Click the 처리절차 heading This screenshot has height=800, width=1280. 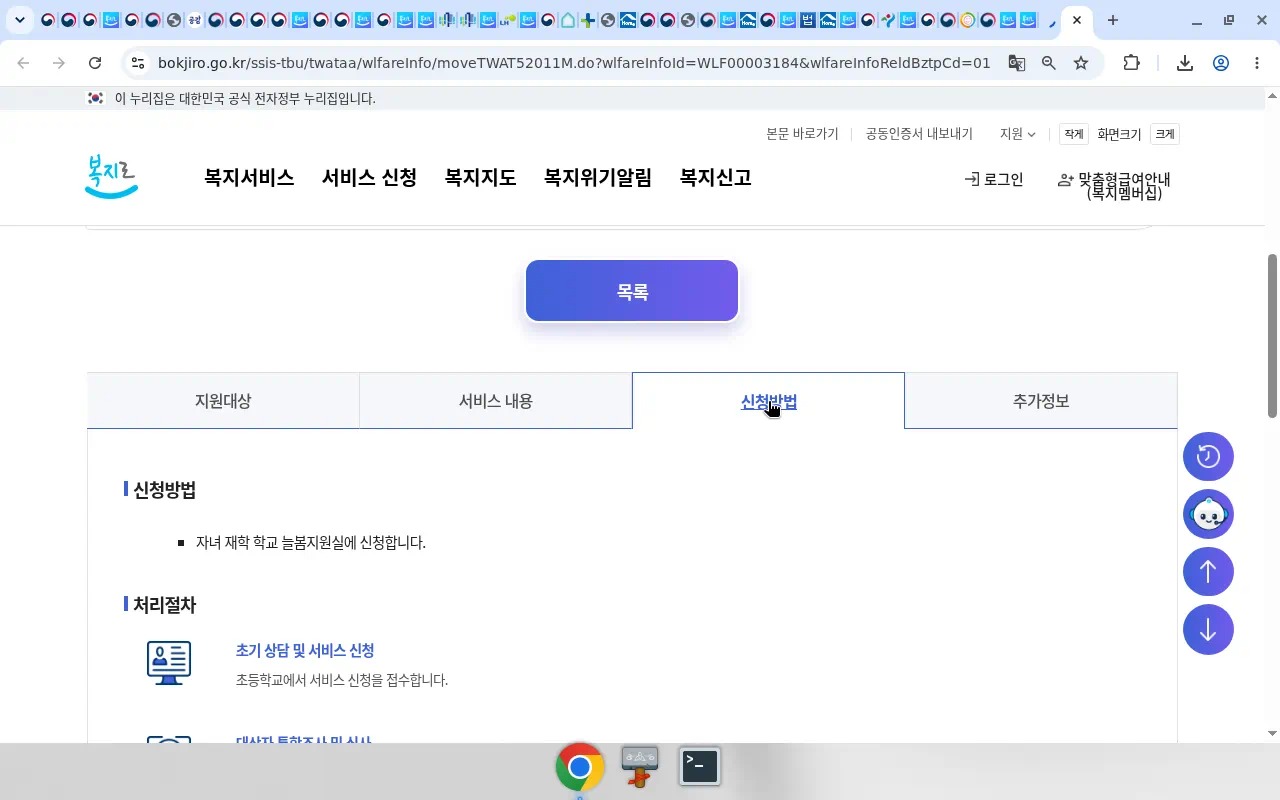tap(165, 605)
